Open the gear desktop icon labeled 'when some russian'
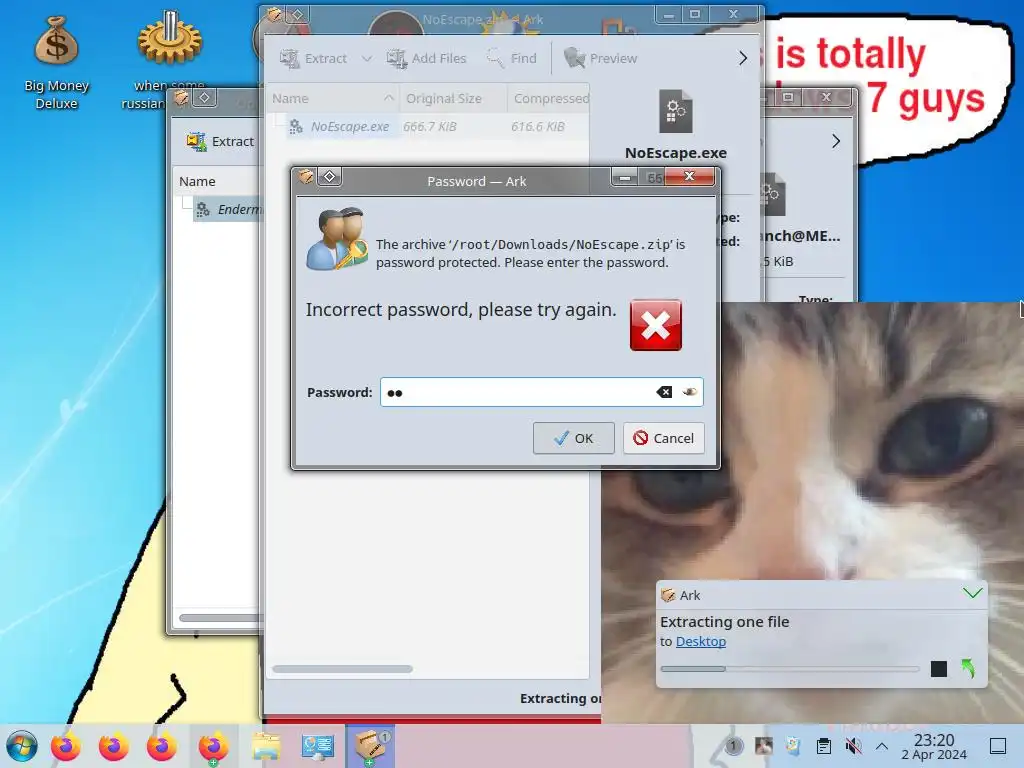 (x=169, y=61)
